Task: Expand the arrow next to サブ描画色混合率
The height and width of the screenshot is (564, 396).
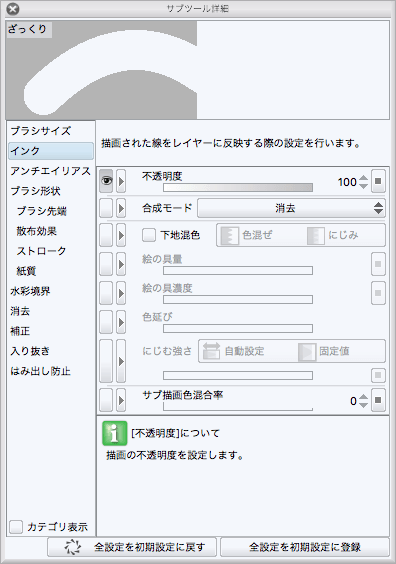Action: (121, 400)
